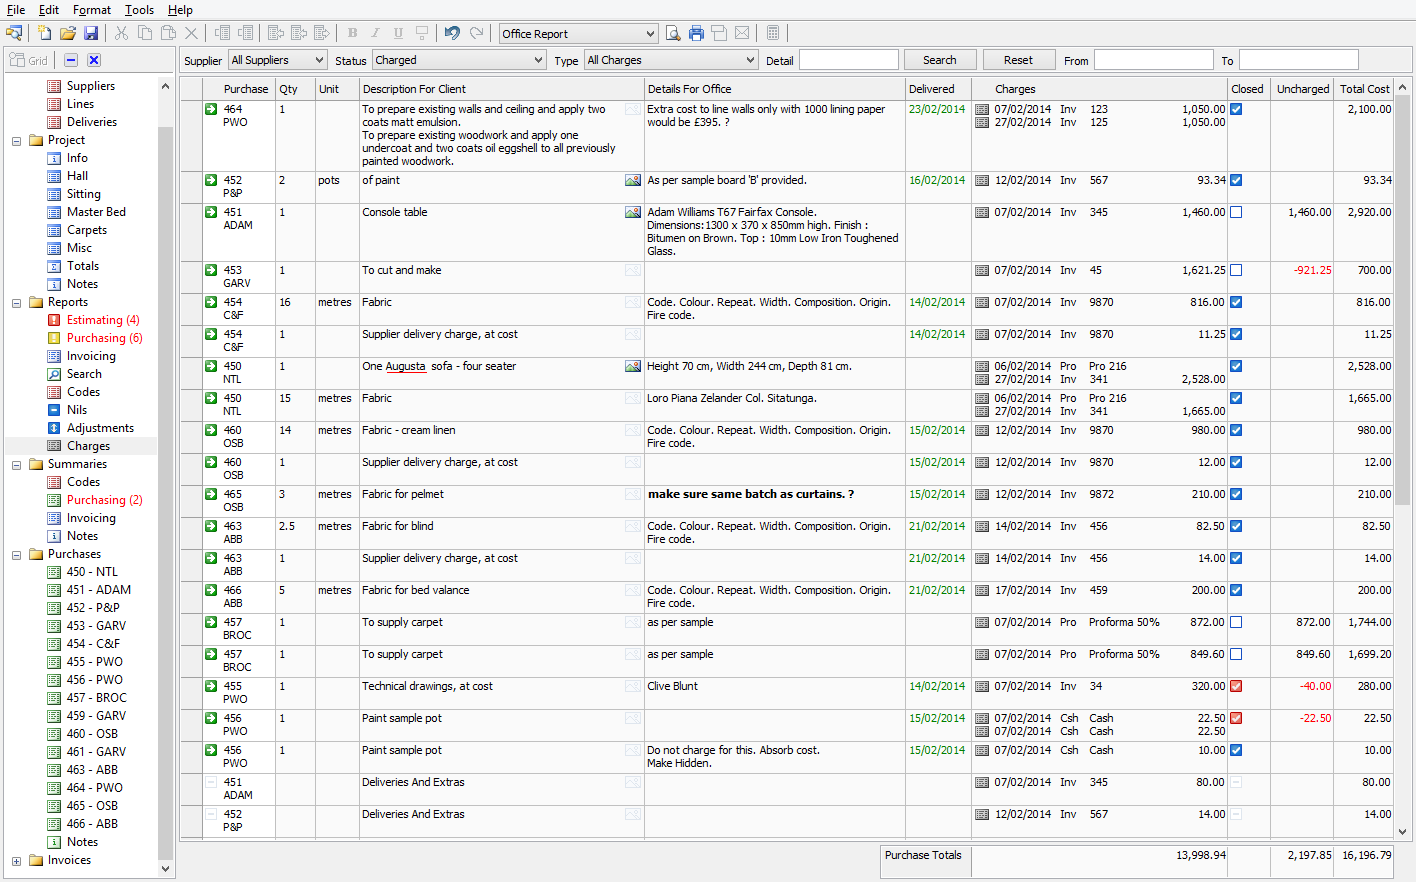The image size is (1416, 882).
Task: Click the Paste clipboard toolbar icon
Action: point(169,33)
